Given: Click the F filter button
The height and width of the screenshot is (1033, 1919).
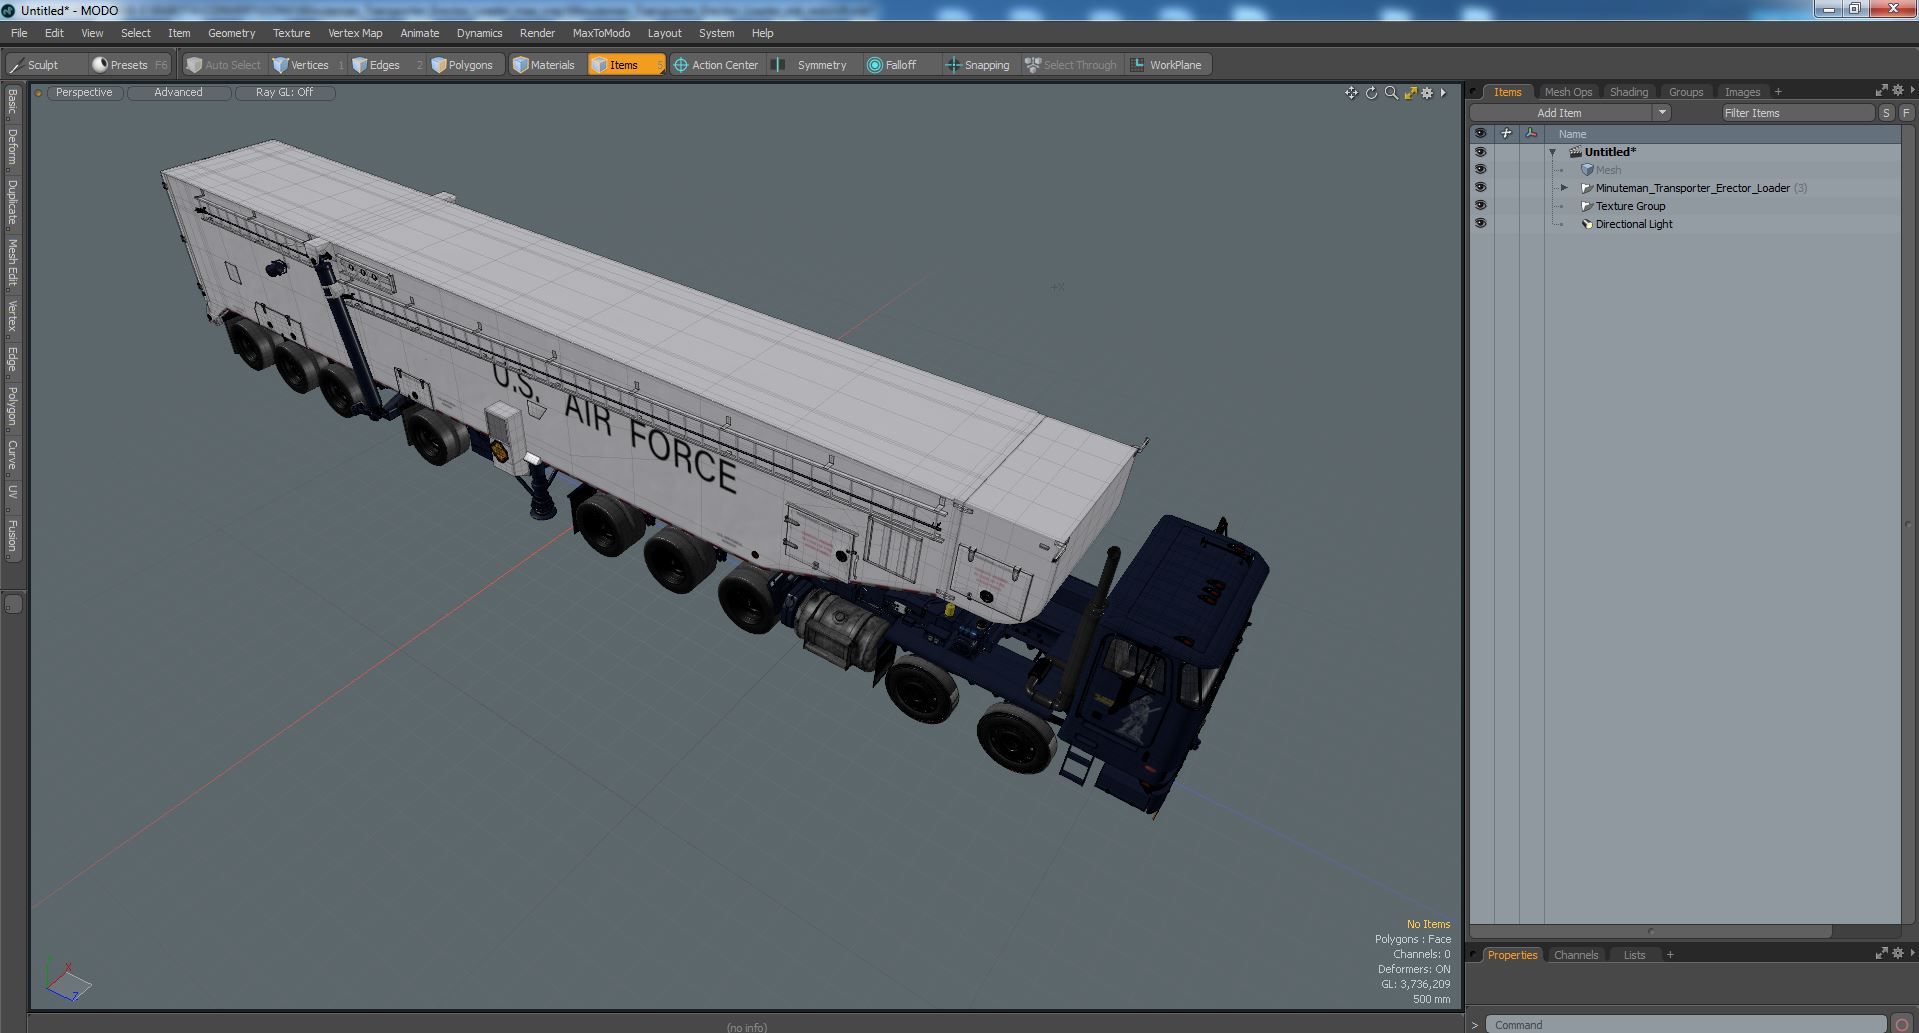Looking at the screenshot, I should click(x=1906, y=113).
